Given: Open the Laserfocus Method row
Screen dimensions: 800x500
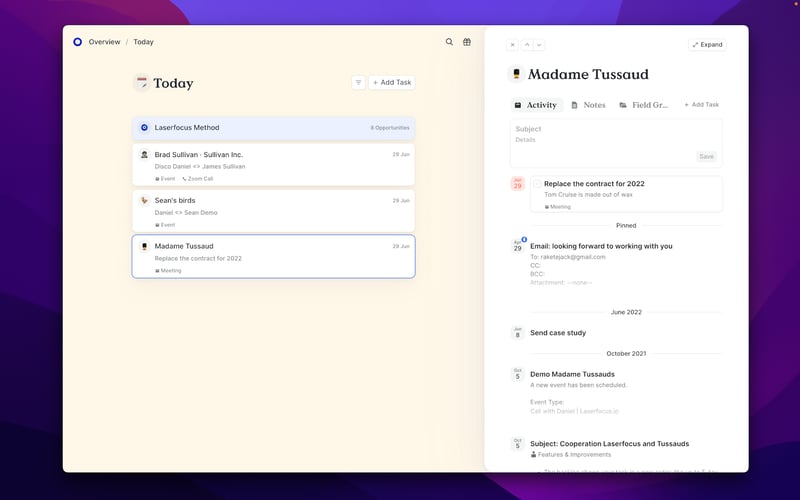Looking at the screenshot, I should [273, 128].
